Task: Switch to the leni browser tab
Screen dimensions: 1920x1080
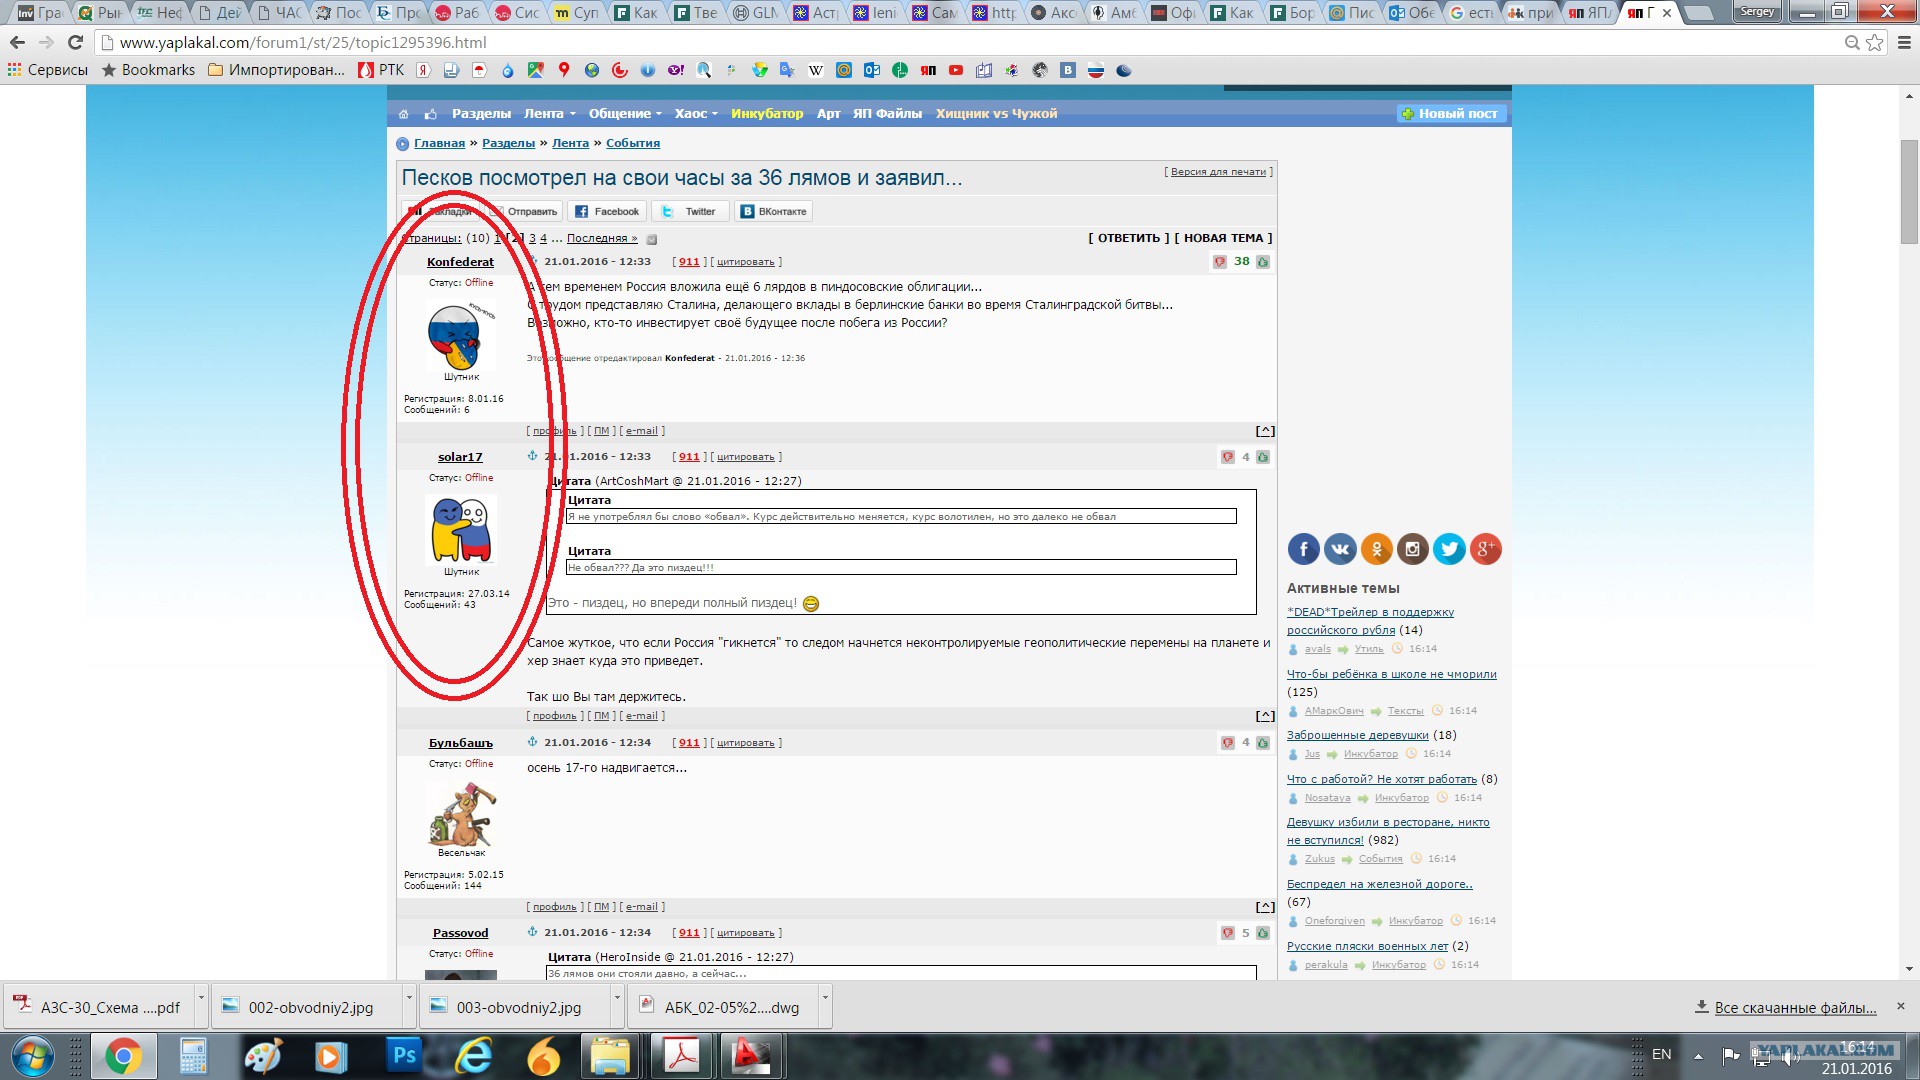Action: click(x=875, y=13)
